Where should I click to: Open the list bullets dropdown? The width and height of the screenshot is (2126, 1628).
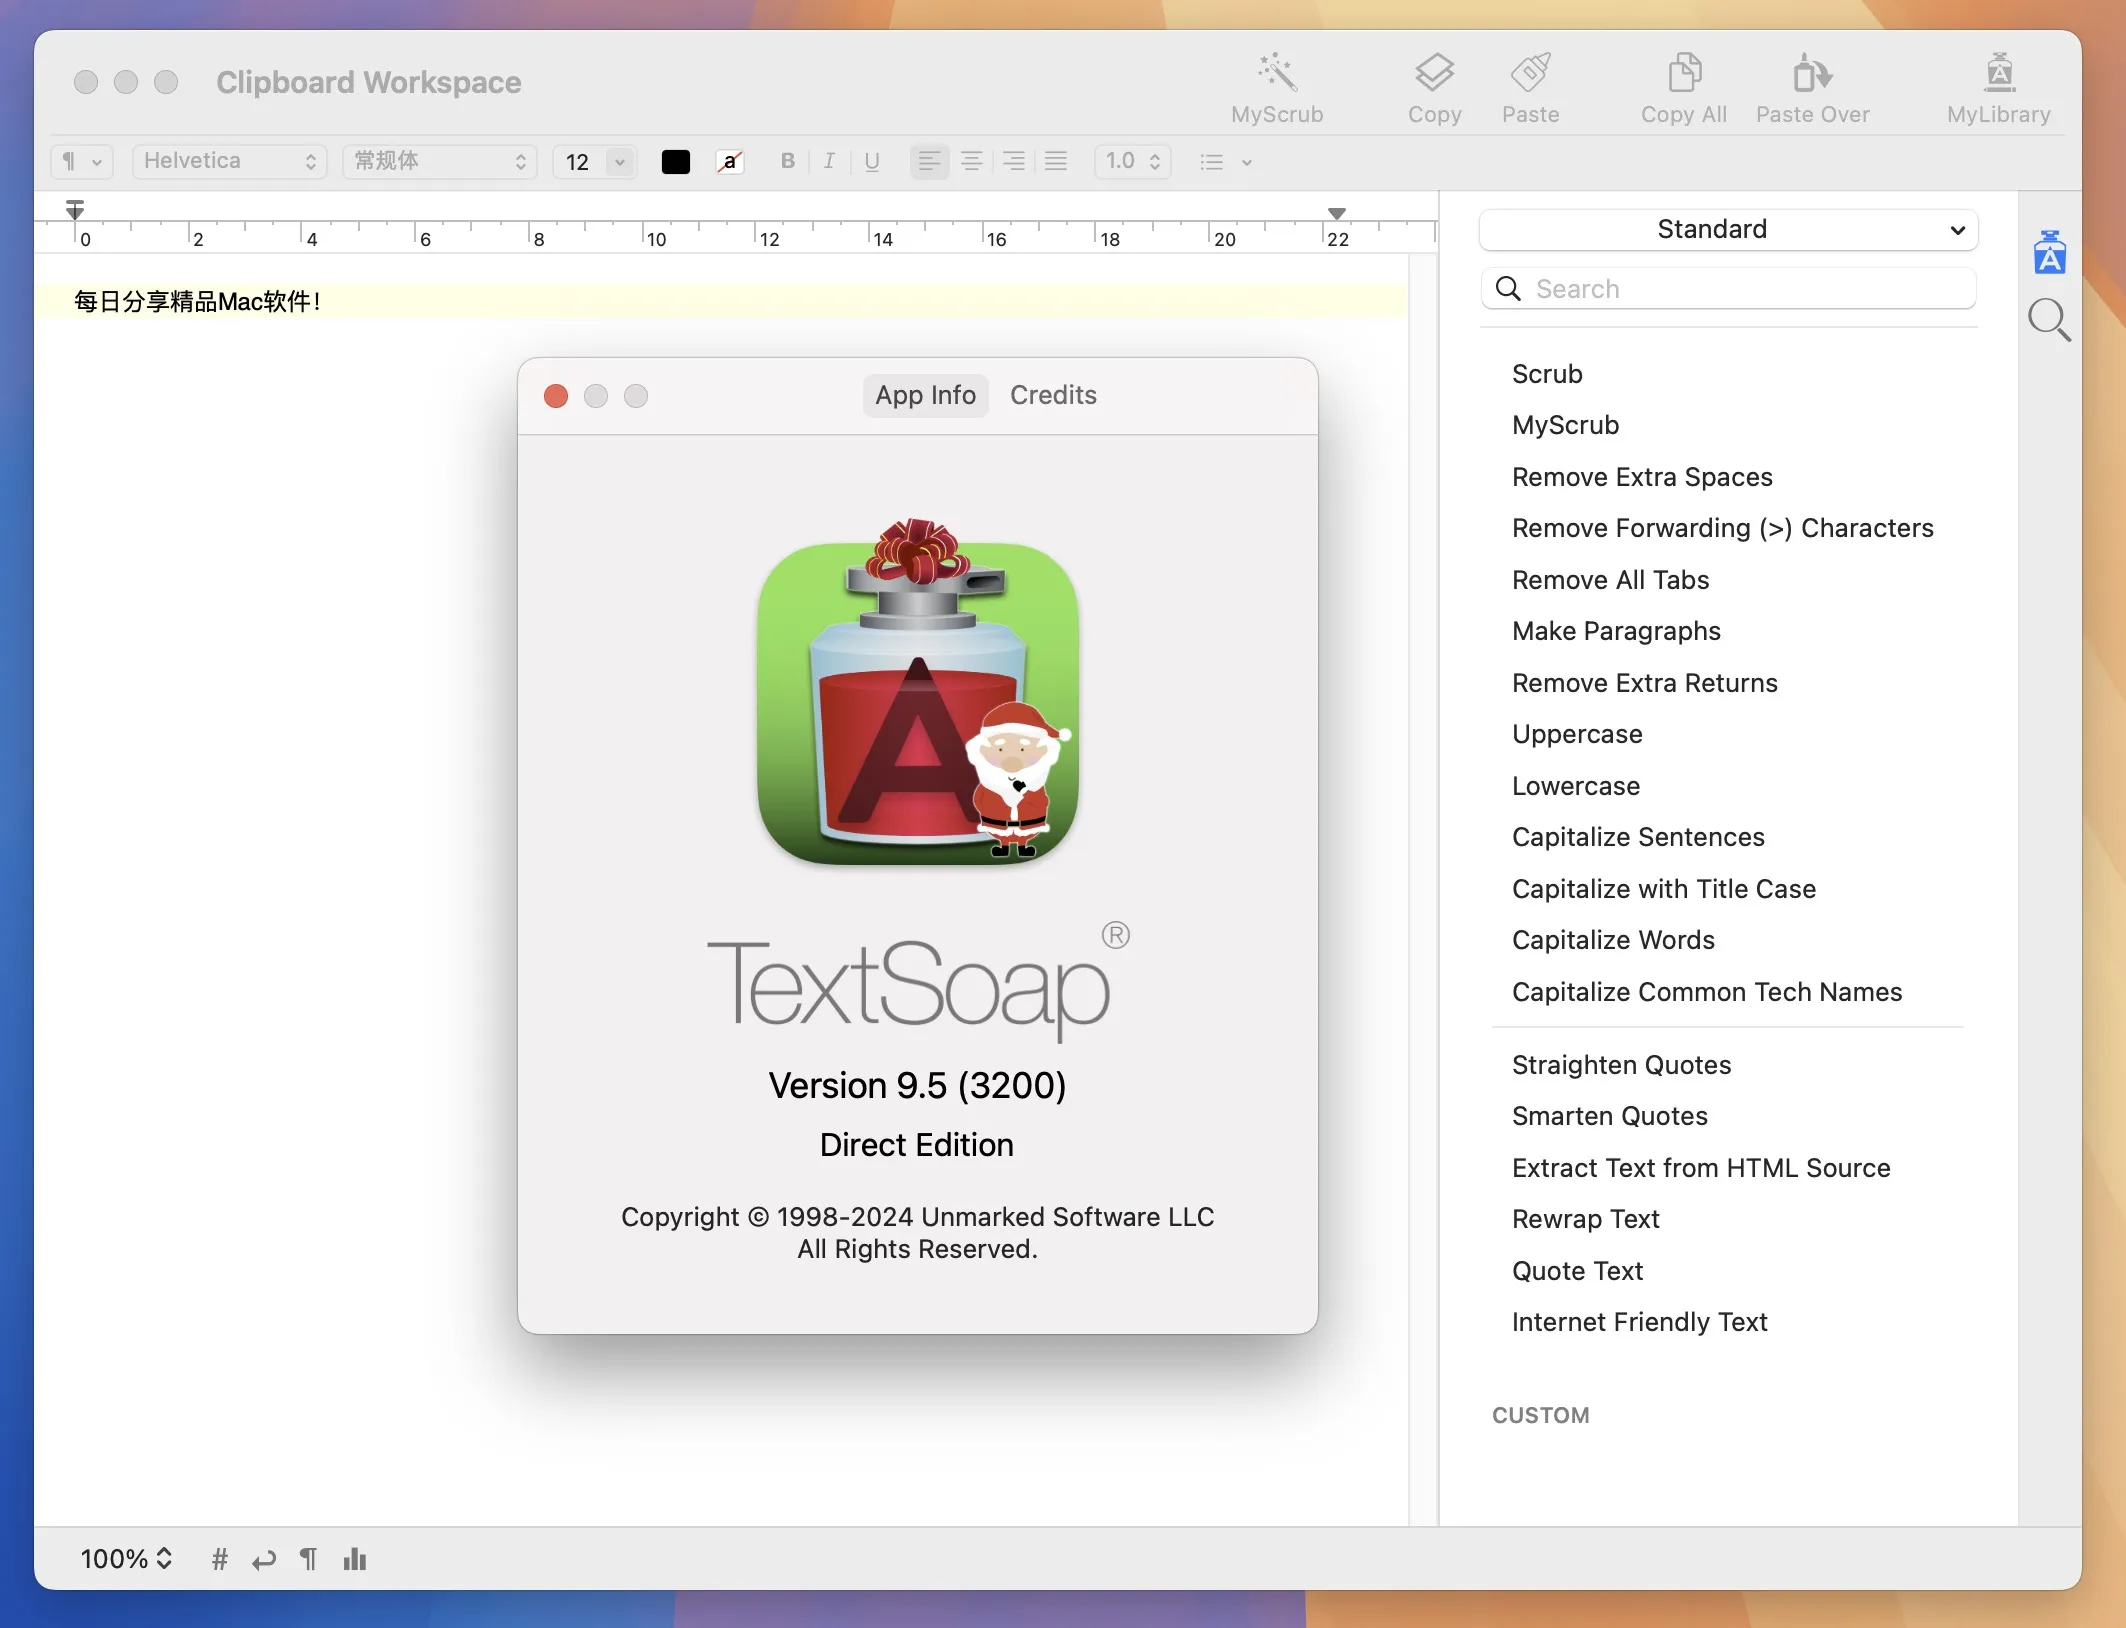coord(1226,162)
